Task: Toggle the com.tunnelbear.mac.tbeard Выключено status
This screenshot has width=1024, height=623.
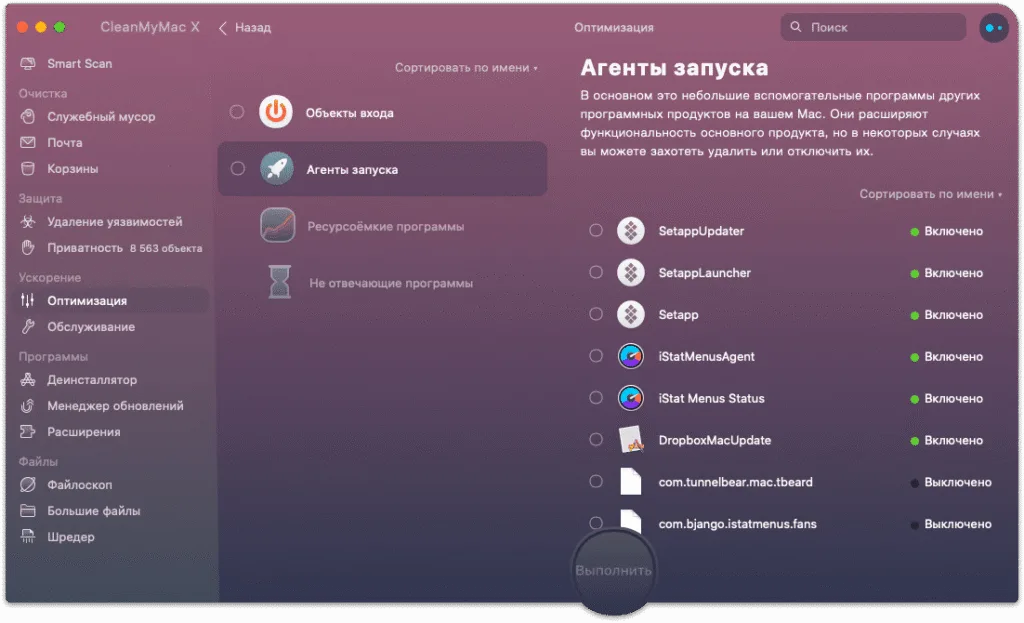Action: click(x=951, y=482)
